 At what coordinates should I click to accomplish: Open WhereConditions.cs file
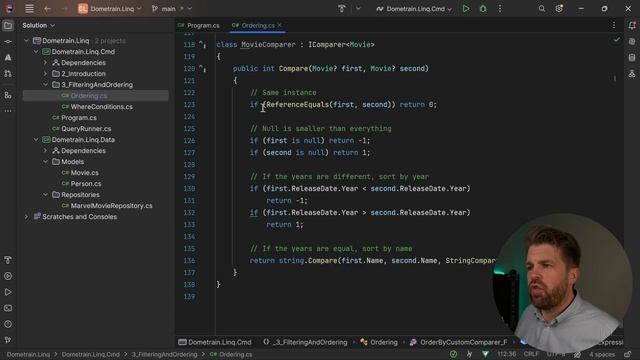coord(101,107)
